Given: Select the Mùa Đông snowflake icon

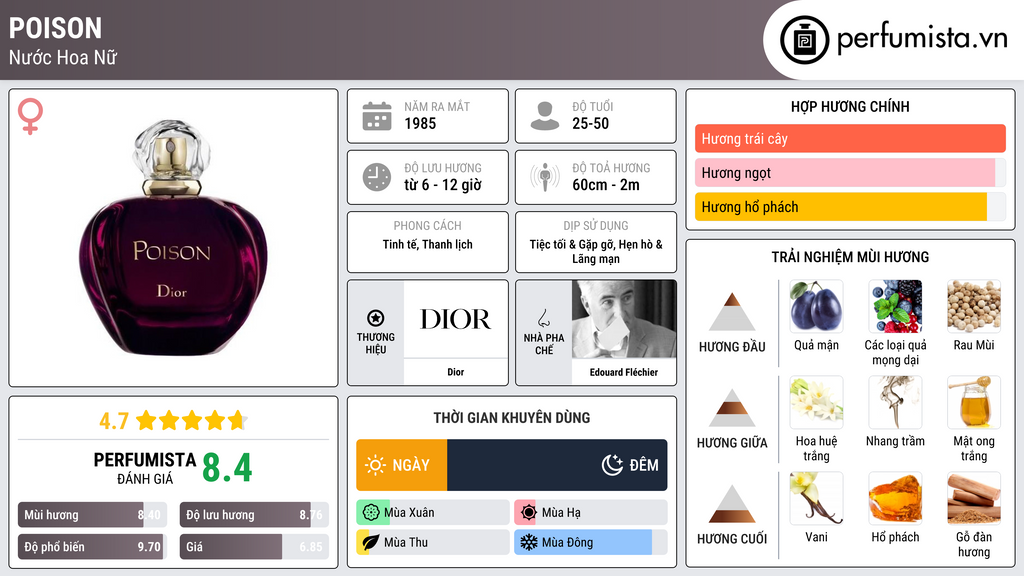Looking at the screenshot, I should (x=528, y=542).
